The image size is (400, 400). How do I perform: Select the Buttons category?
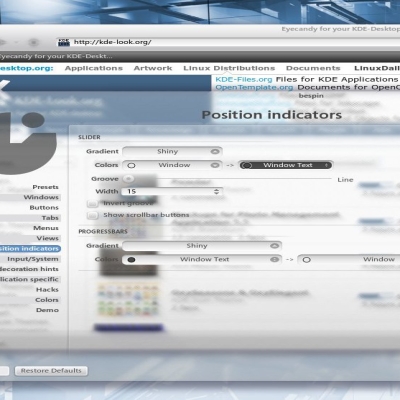pos(44,208)
